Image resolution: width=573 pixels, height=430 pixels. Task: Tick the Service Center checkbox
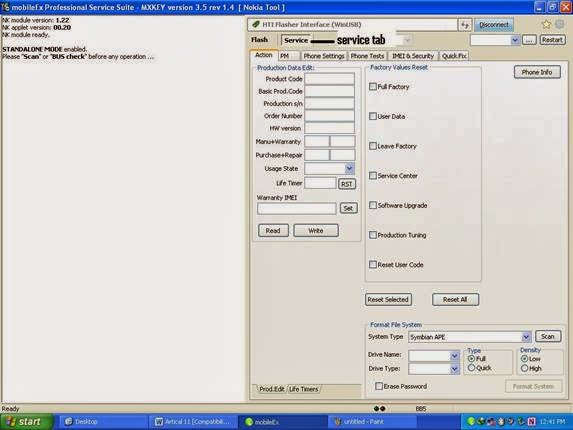pos(372,176)
